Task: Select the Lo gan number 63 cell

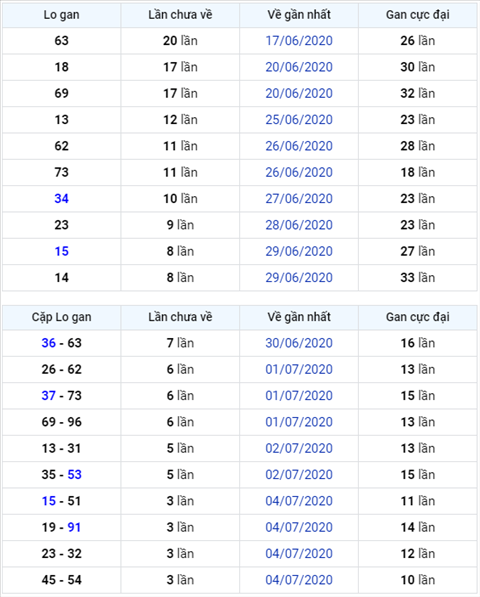Action: coord(62,41)
